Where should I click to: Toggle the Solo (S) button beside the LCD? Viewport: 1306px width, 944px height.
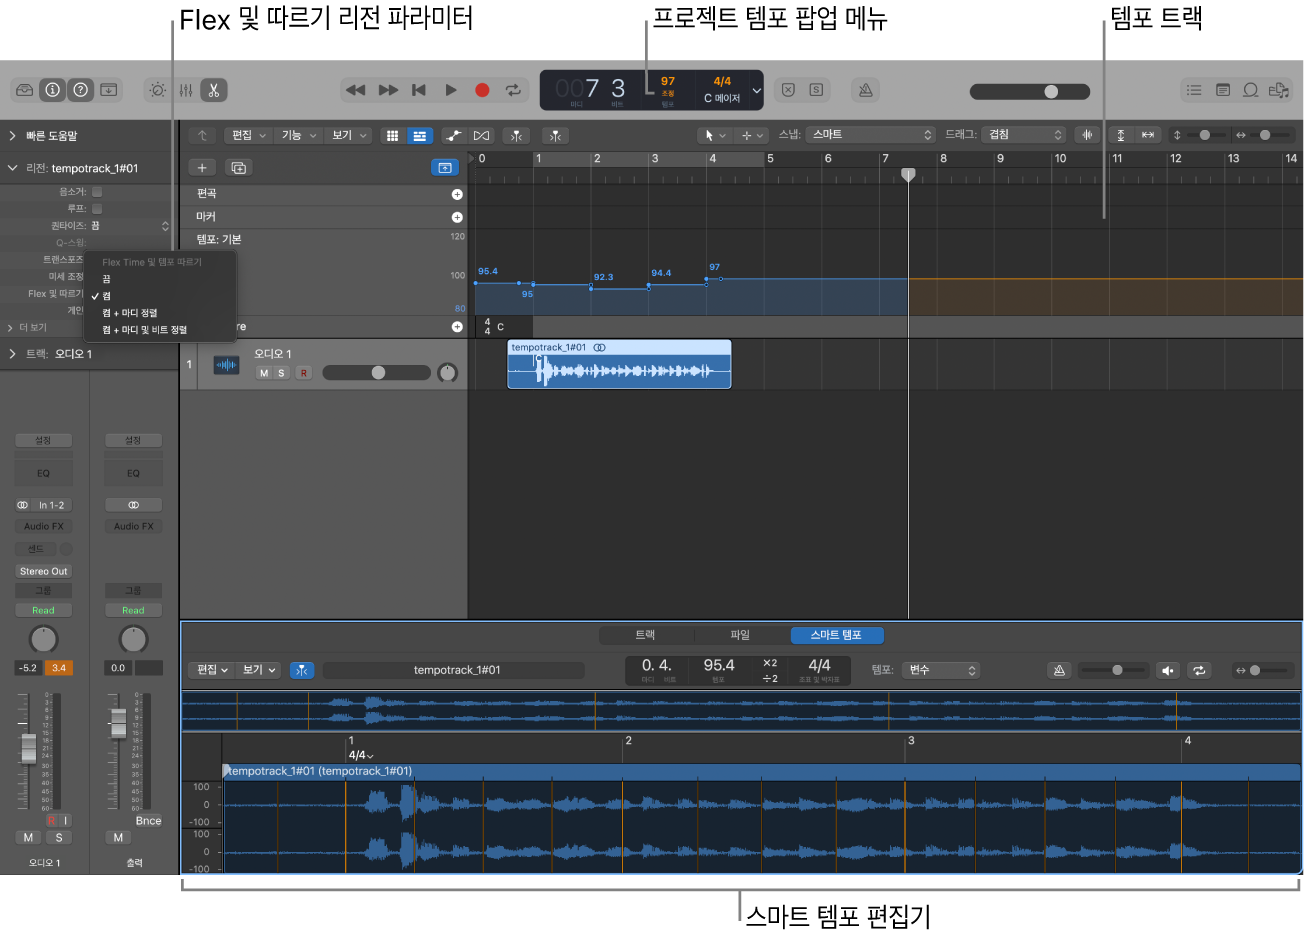pos(816,90)
